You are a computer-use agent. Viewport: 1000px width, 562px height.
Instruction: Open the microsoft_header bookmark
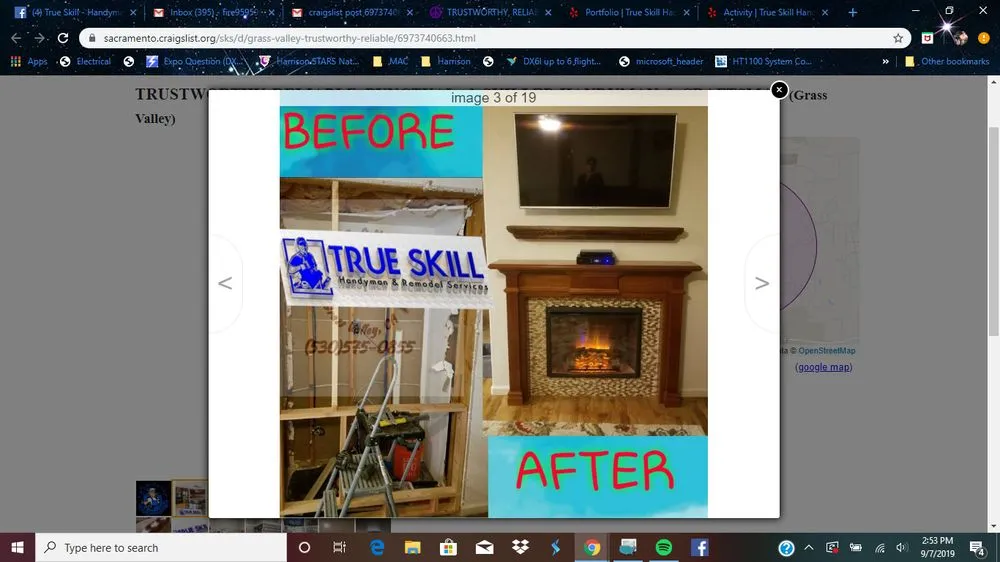click(661, 61)
